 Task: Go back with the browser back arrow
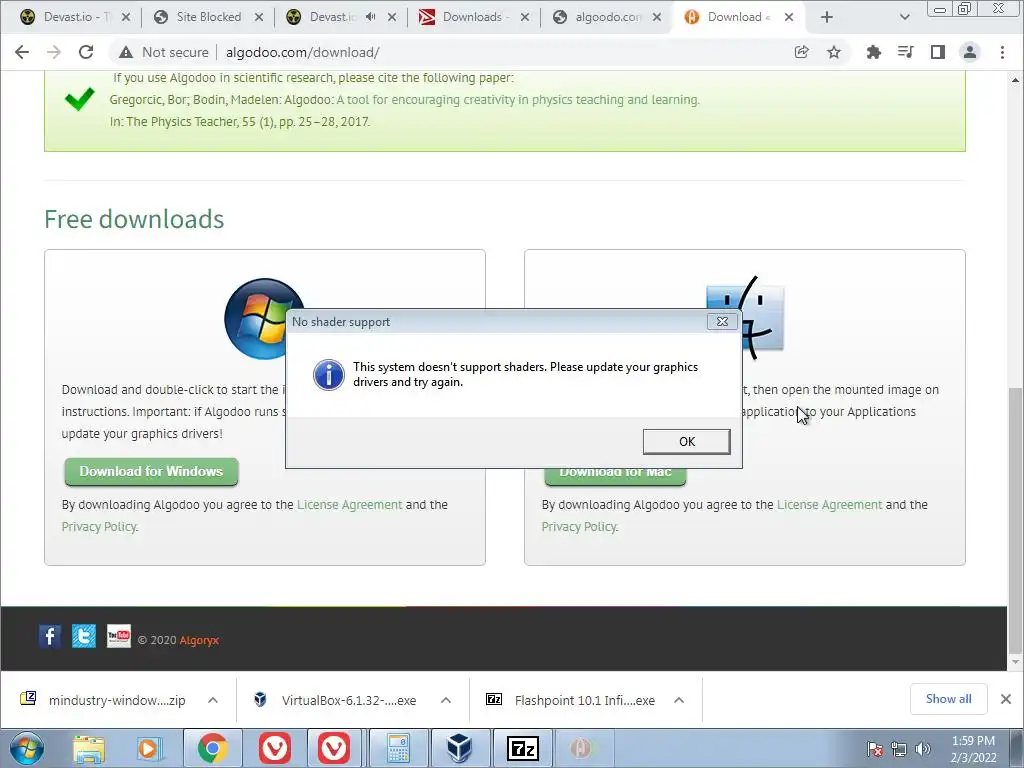[x=22, y=52]
